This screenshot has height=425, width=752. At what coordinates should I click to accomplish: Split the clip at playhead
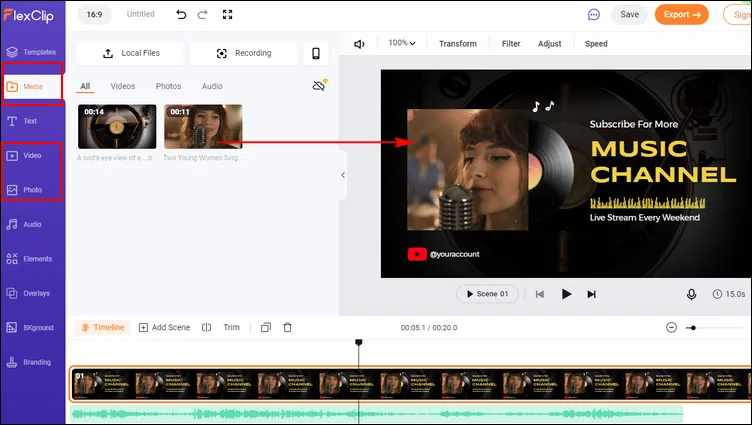point(206,328)
